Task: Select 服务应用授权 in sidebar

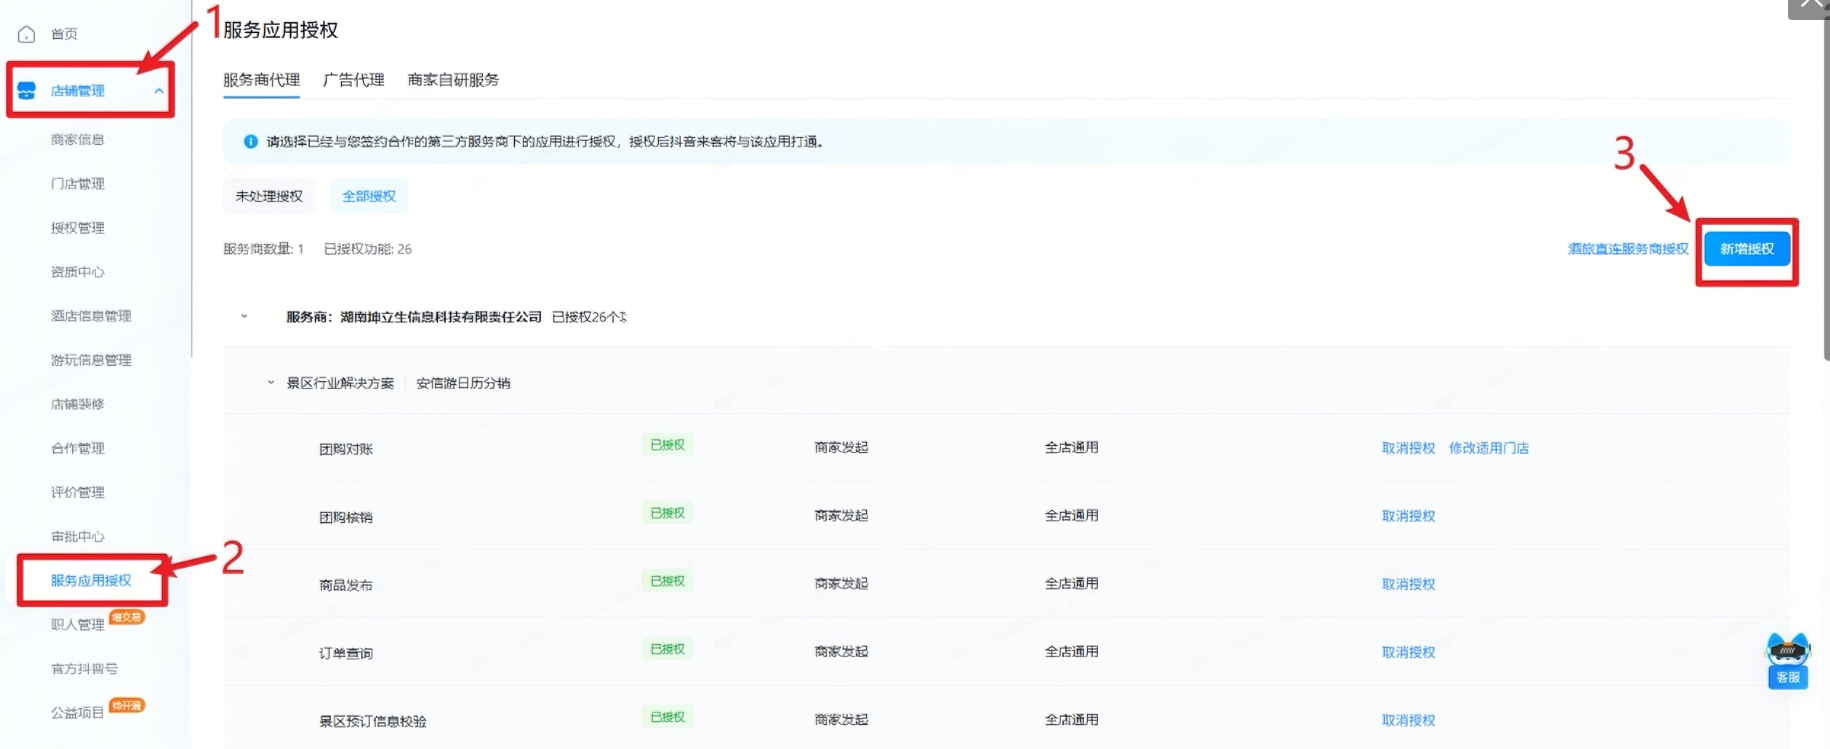Action: point(91,580)
